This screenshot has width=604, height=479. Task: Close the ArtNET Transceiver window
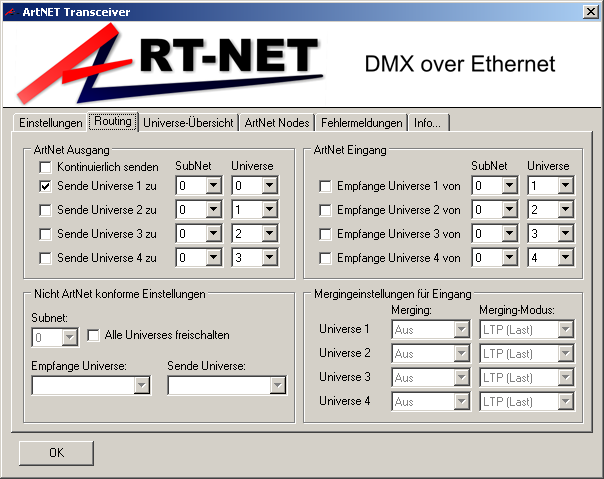coord(591,12)
